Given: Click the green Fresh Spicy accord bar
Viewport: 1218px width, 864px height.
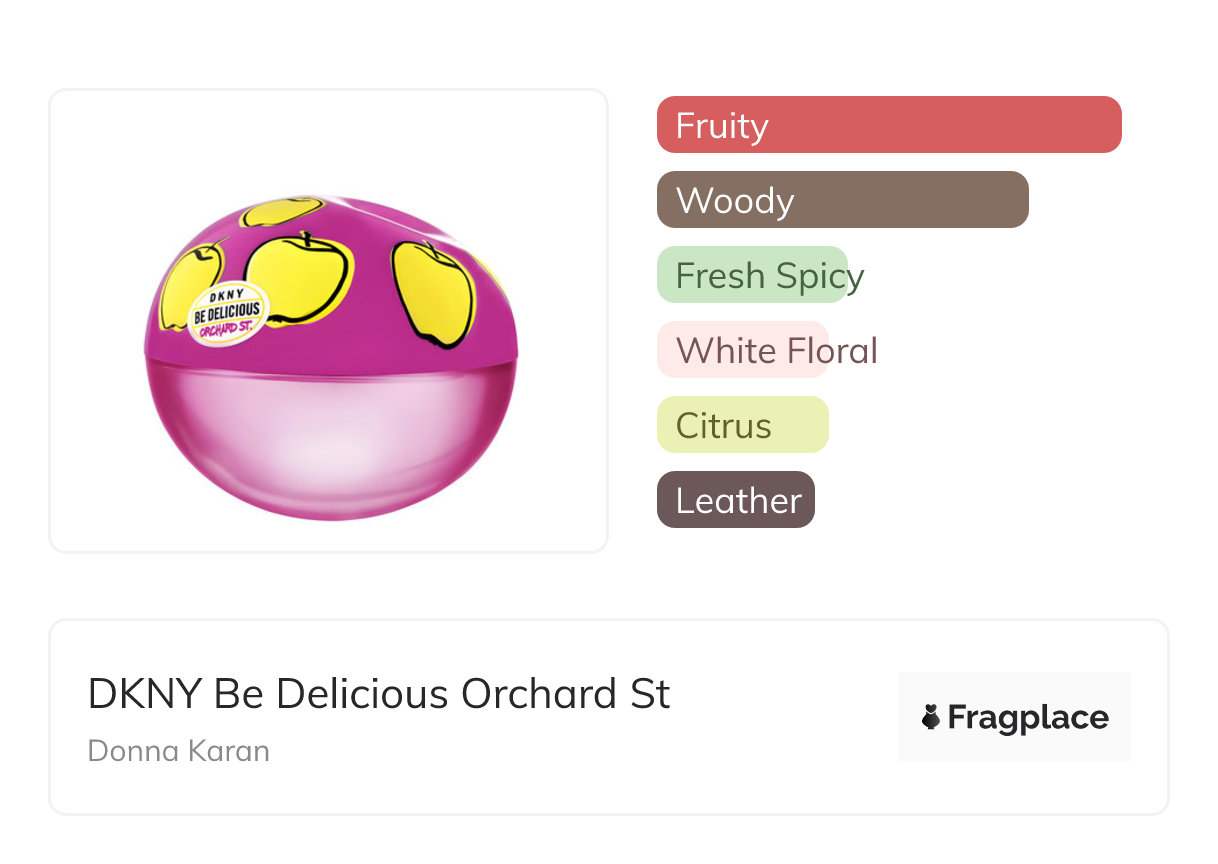Looking at the screenshot, I should click(x=752, y=275).
